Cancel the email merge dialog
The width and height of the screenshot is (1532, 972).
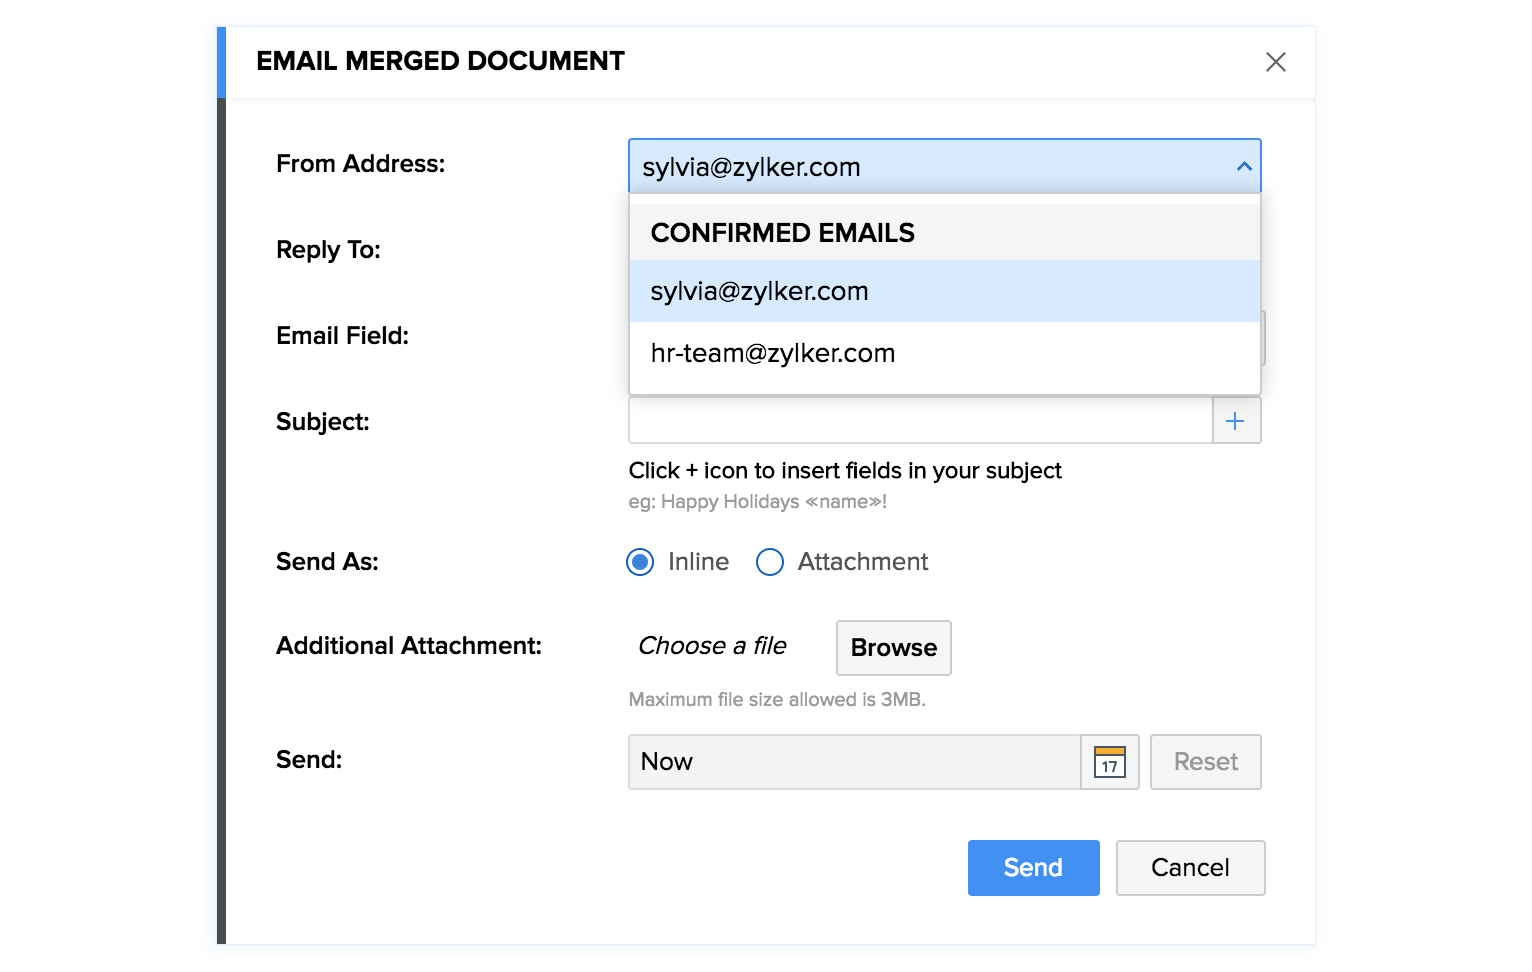pyautogui.click(x=1190, y=868)
